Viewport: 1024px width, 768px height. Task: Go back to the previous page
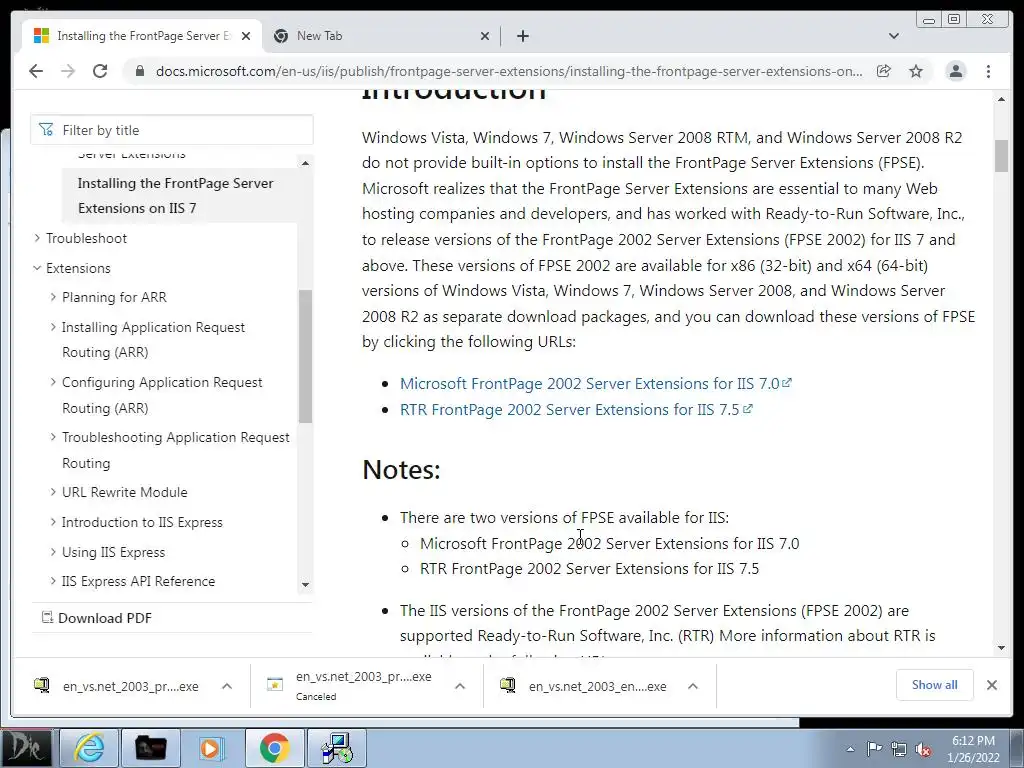(x=36, y=71)
